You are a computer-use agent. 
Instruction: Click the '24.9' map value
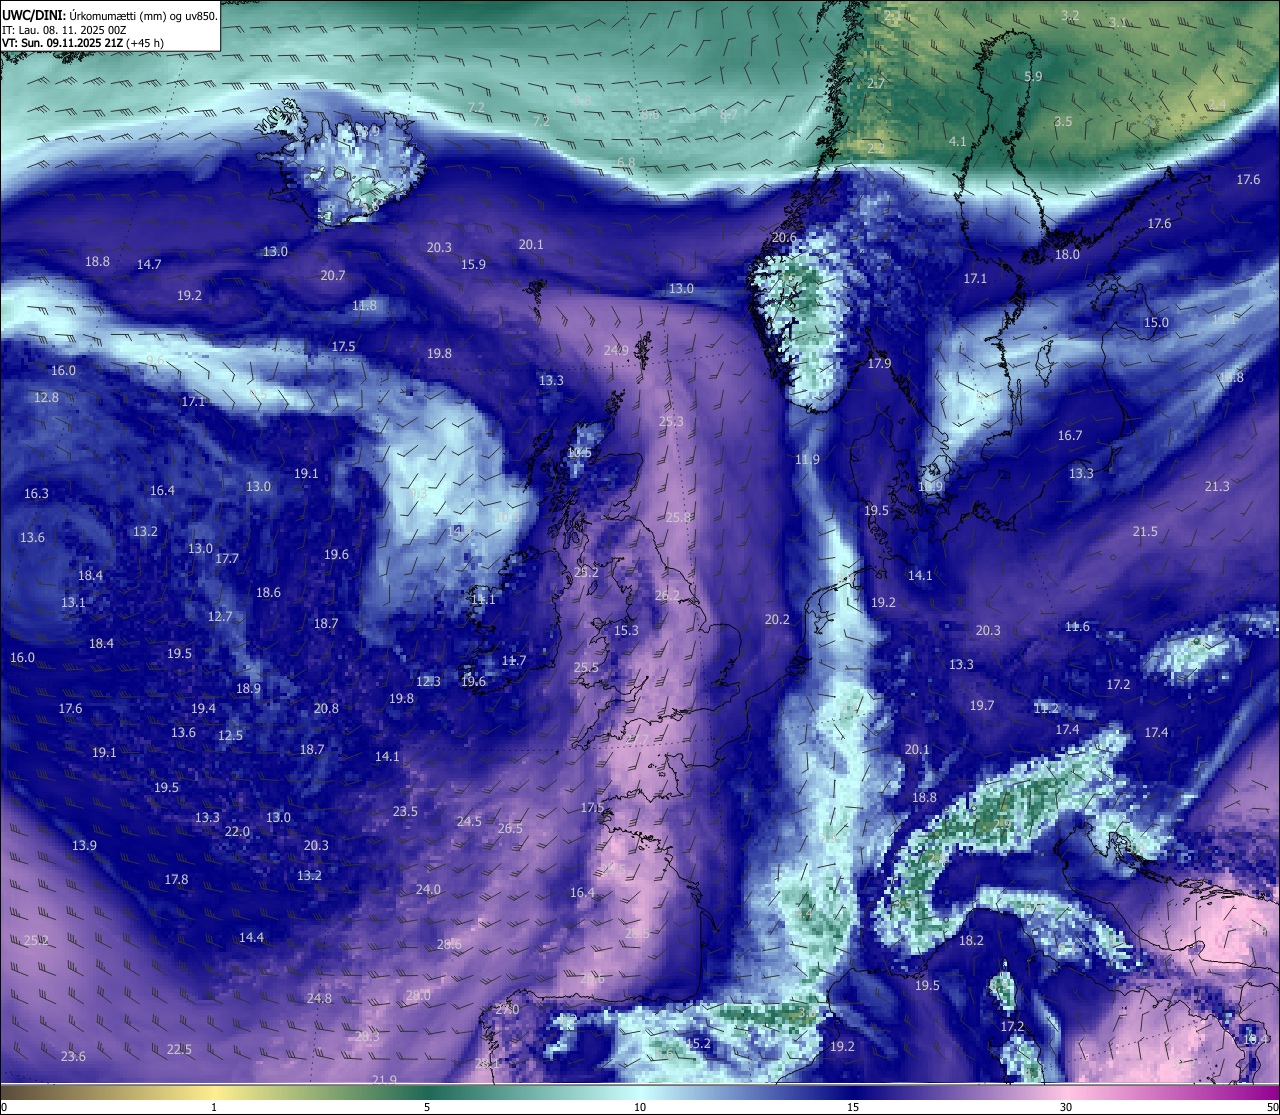(x=616, y=350)
